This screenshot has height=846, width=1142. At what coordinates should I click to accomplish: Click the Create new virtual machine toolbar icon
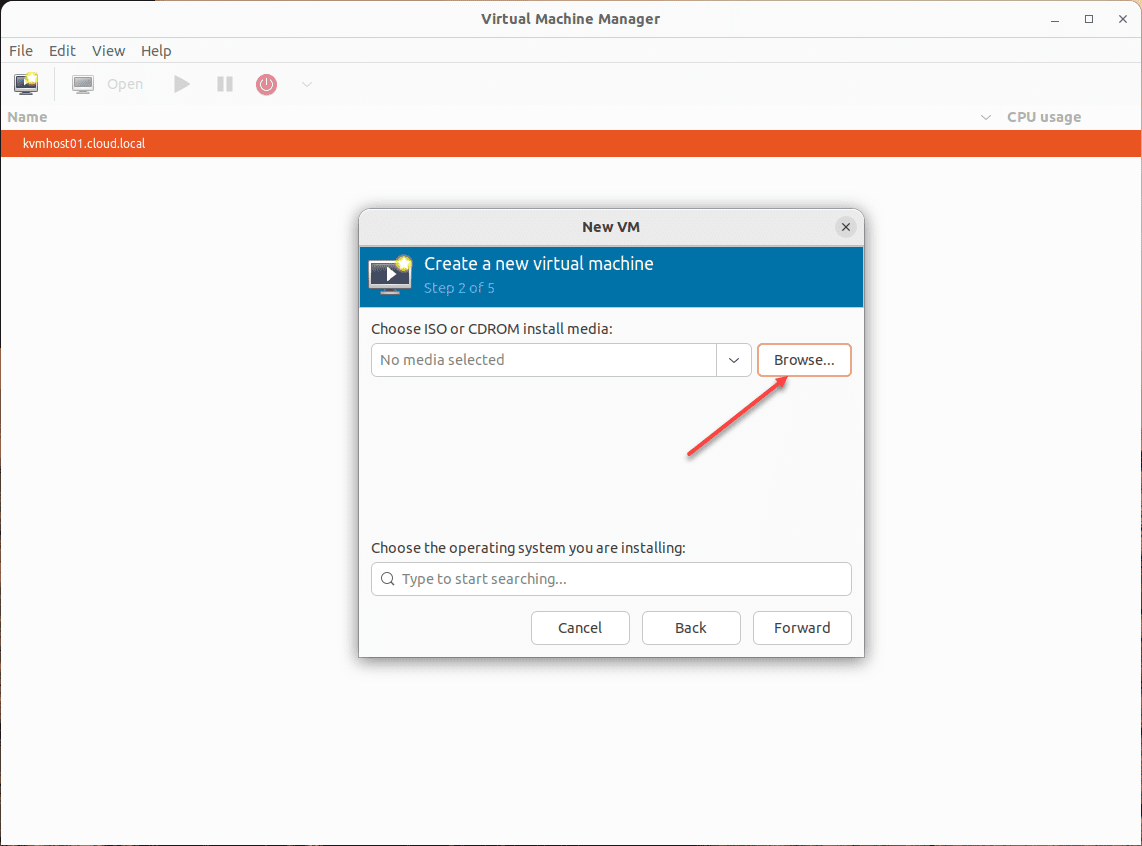(26, 84)
